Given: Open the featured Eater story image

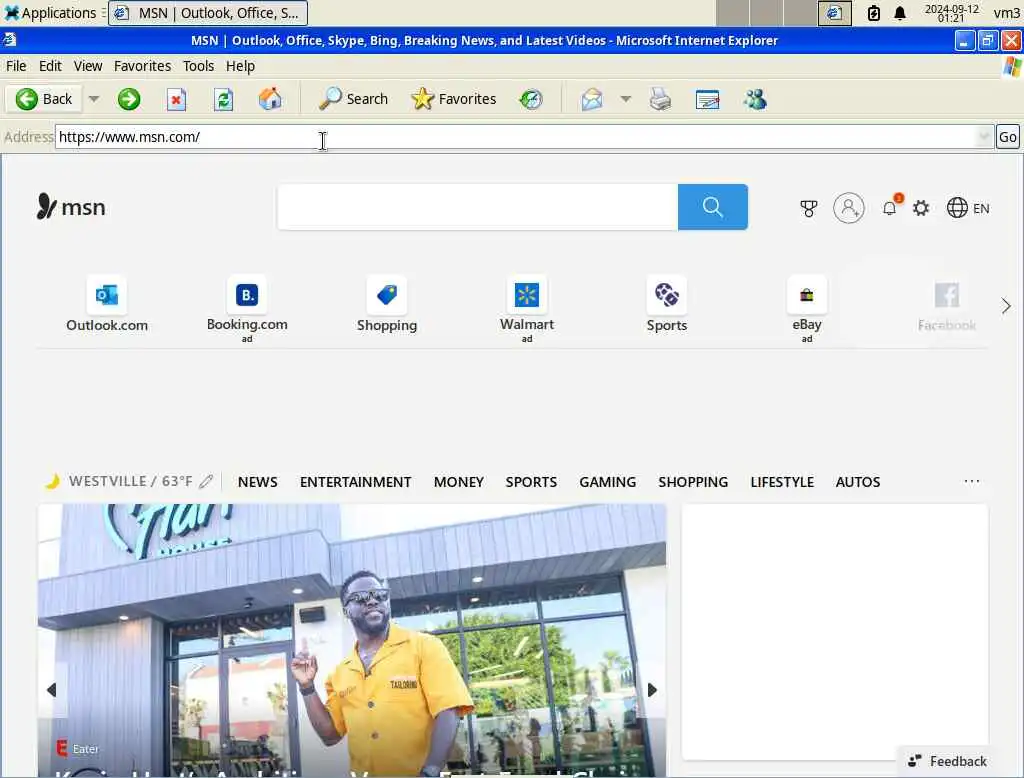Looking at the screenshot, I should coord(352,640).
